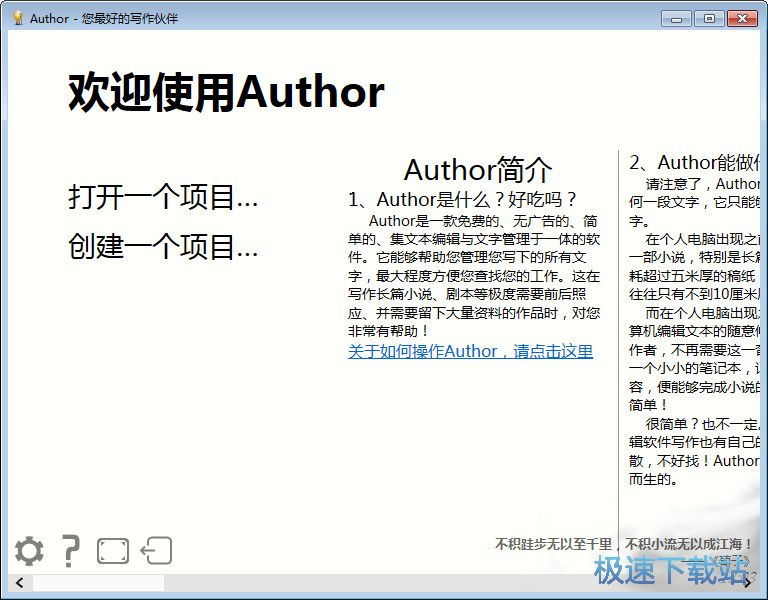Click the horizontal scrollbar thumb

point(98,582)
